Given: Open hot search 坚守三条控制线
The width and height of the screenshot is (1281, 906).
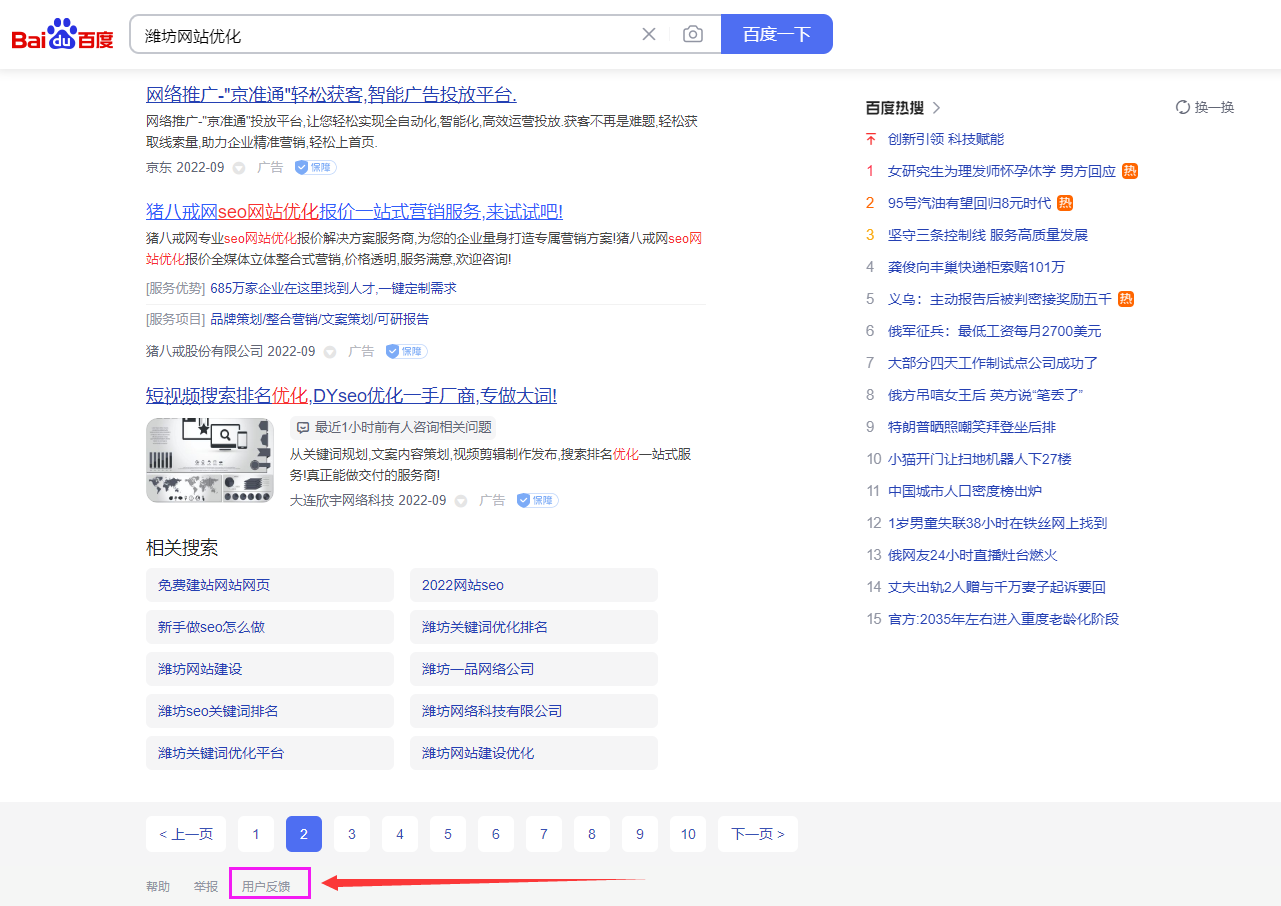Looking at the screenshot, I should 988,235.
